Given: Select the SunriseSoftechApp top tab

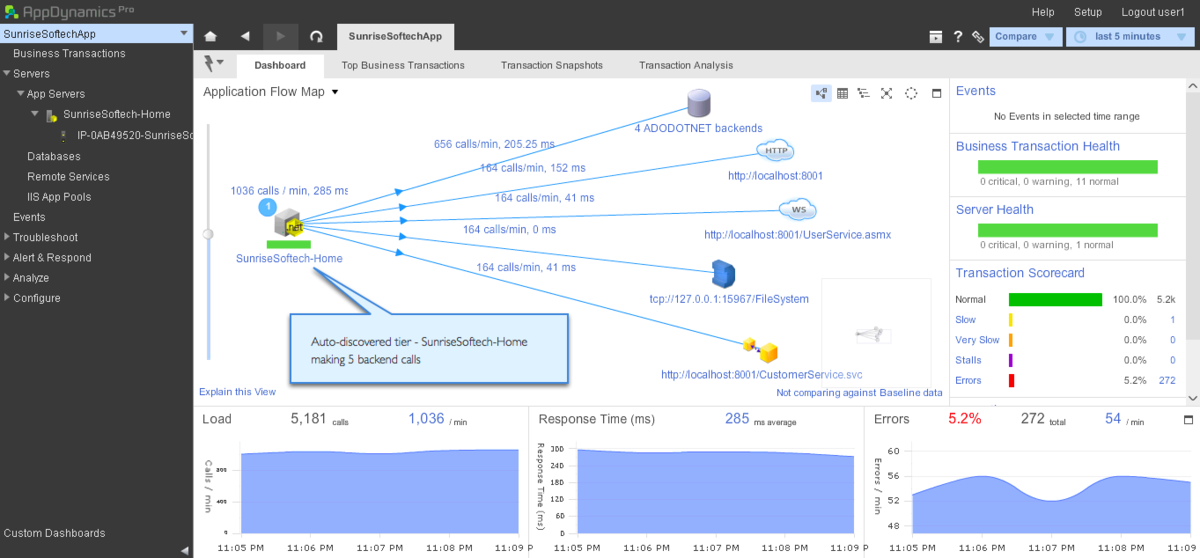Looking at the screenshot, I should coord(395,36).
